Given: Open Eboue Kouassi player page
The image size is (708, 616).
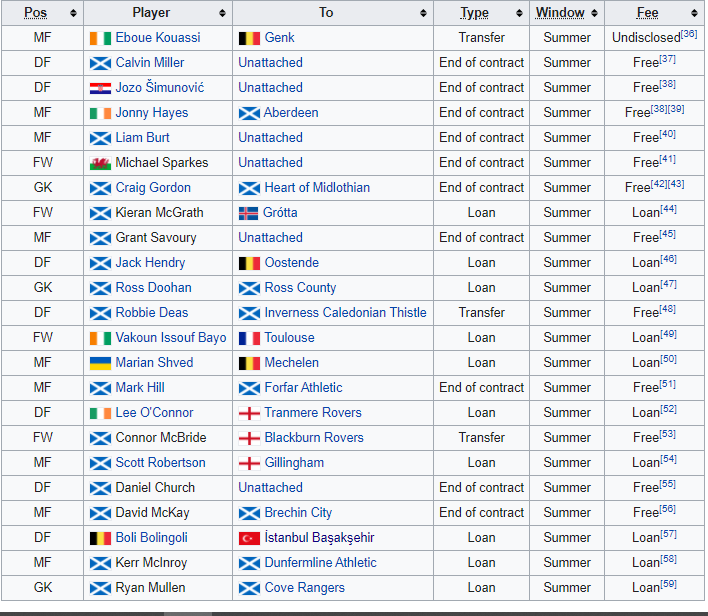Looking at the screenshot, I should pos(158,37).
